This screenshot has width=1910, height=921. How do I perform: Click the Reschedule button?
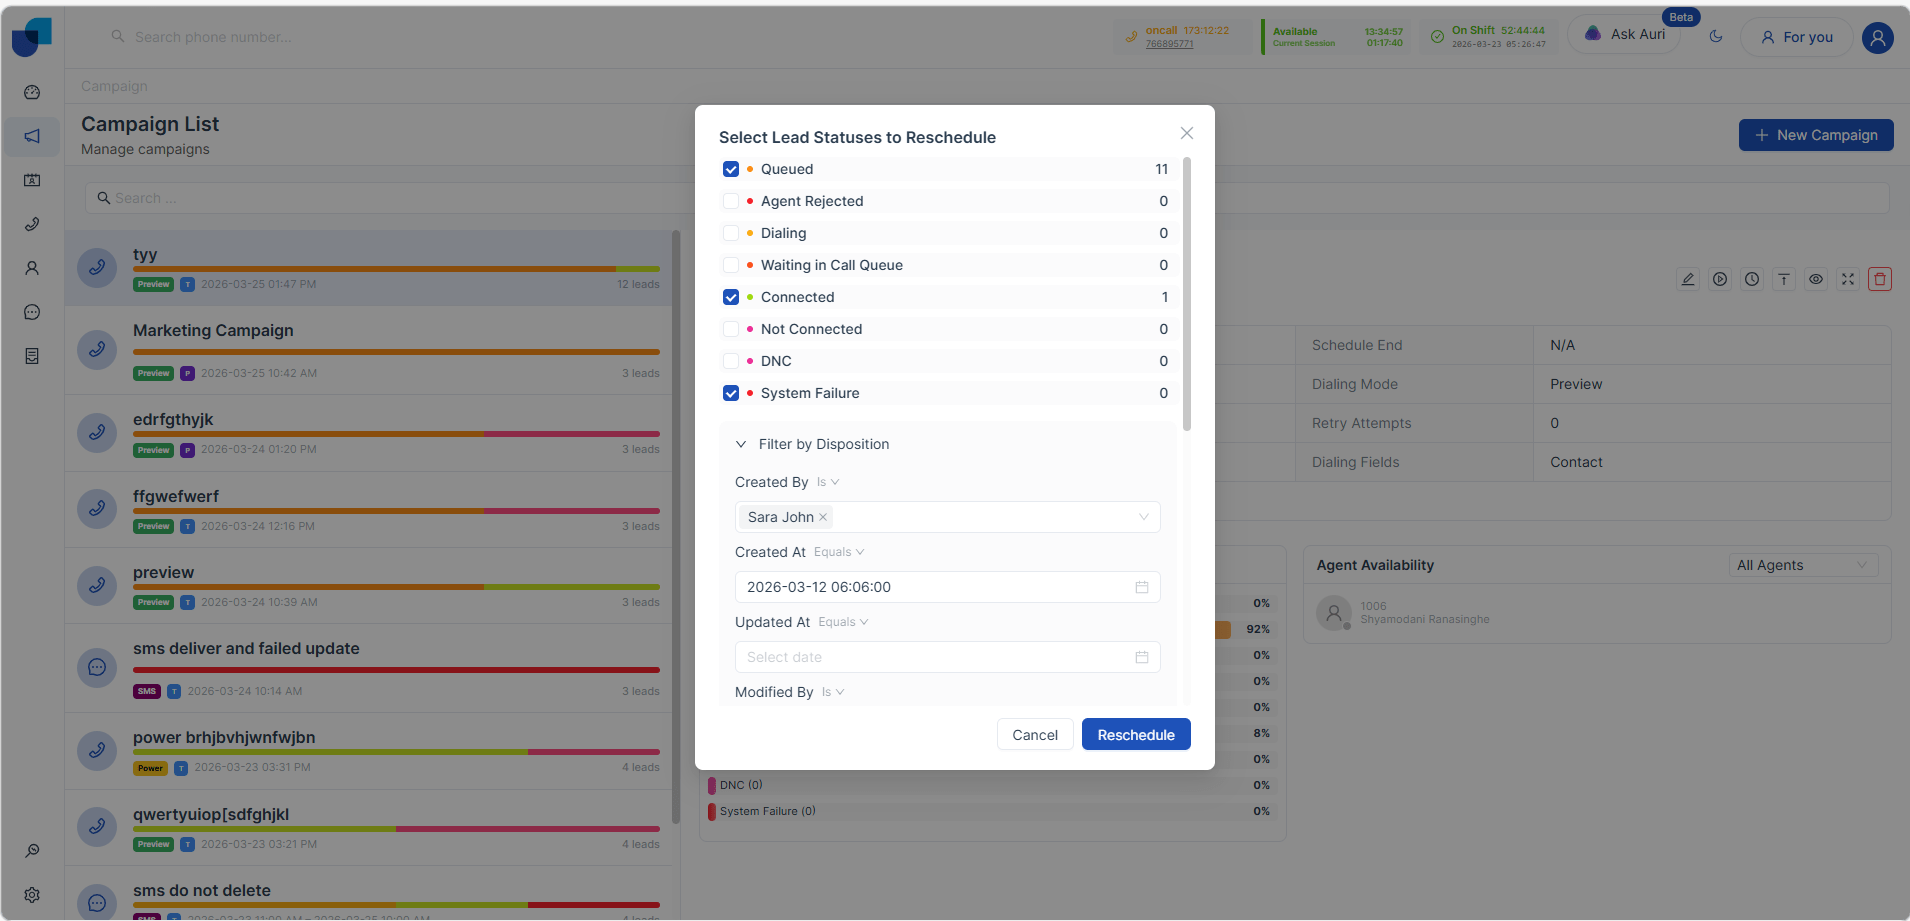pos(1136,734)
